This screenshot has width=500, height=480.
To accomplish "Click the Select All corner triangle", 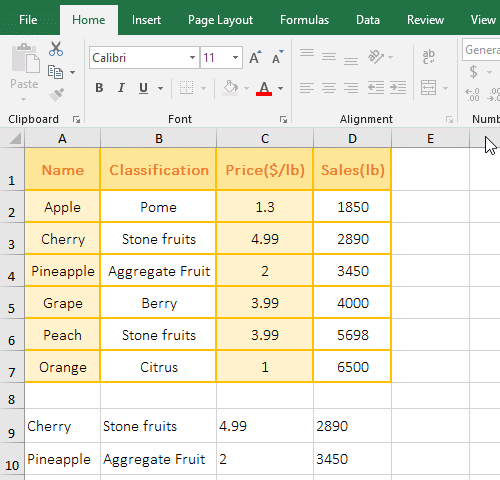I will point(15,138).
